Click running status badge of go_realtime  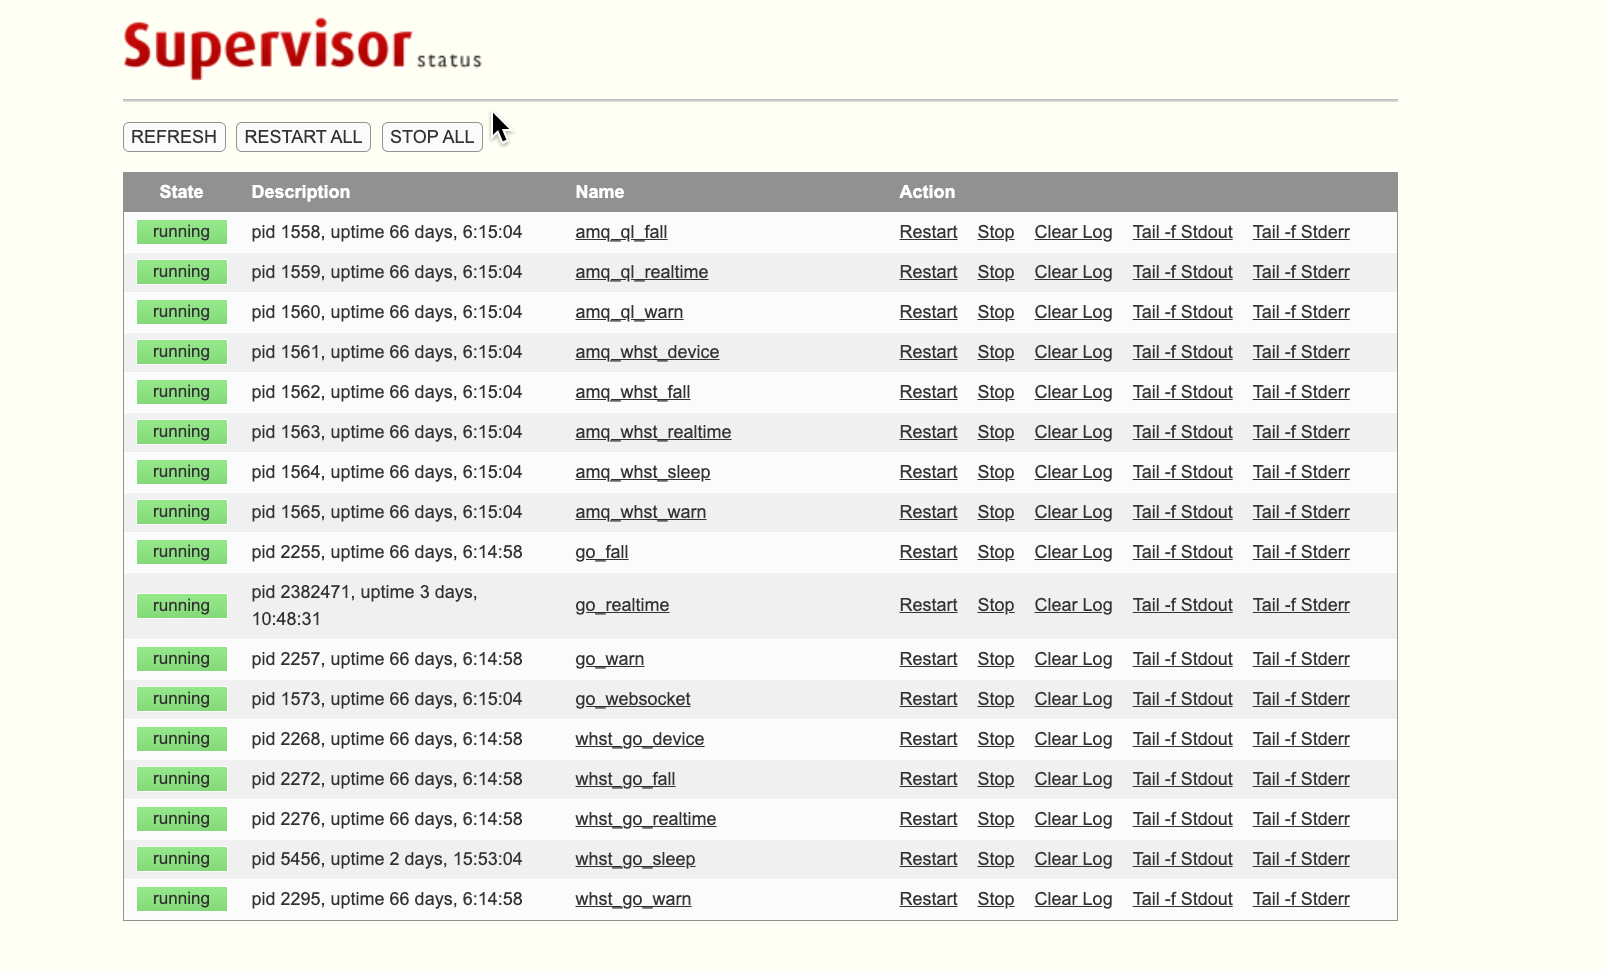[181, 605]
